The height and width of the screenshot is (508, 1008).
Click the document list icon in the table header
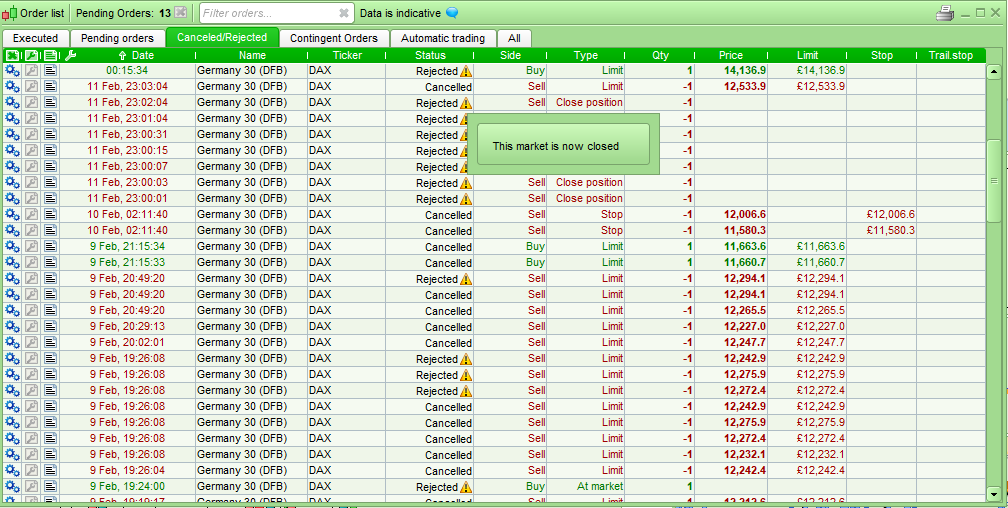coord(51,55)
